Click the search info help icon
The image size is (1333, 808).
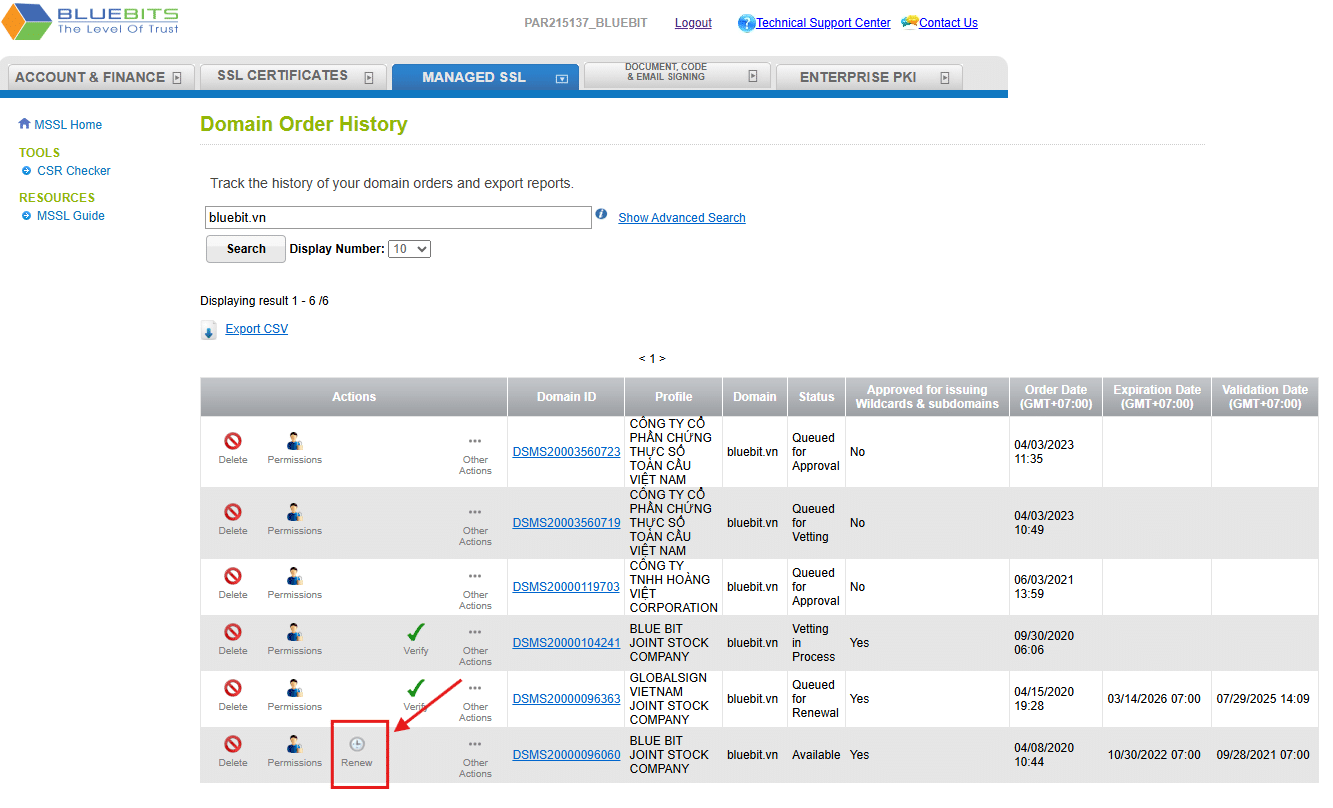601,214
